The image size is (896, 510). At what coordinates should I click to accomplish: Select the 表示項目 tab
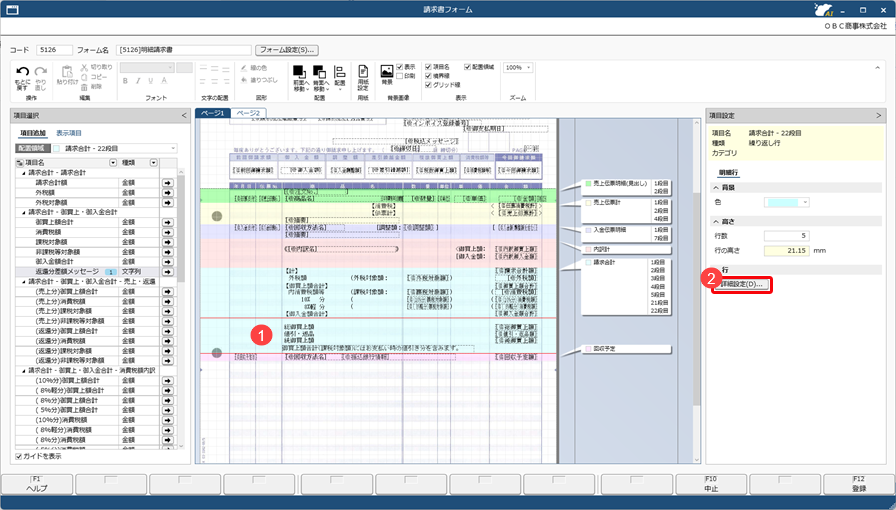tap(69, 133)
